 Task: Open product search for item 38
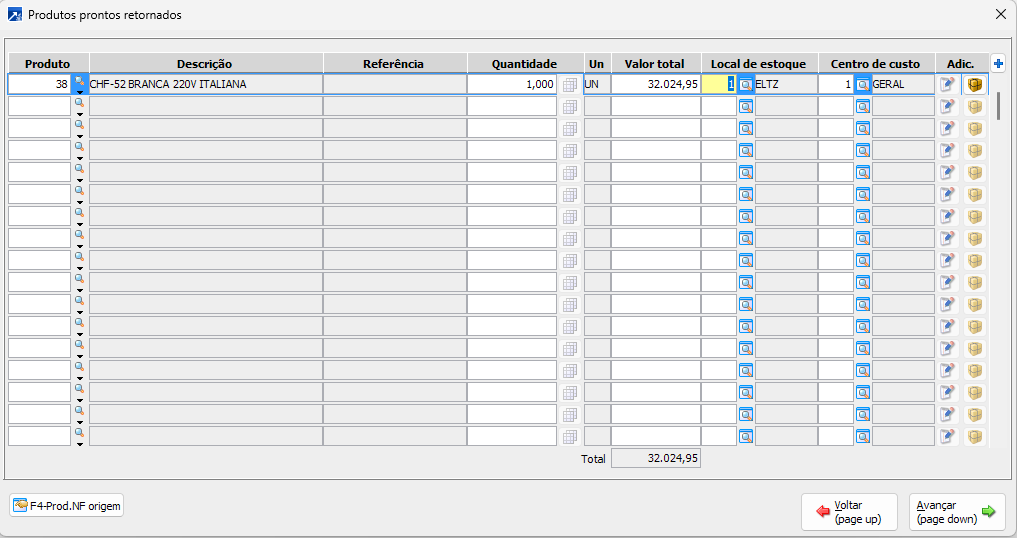80,81
